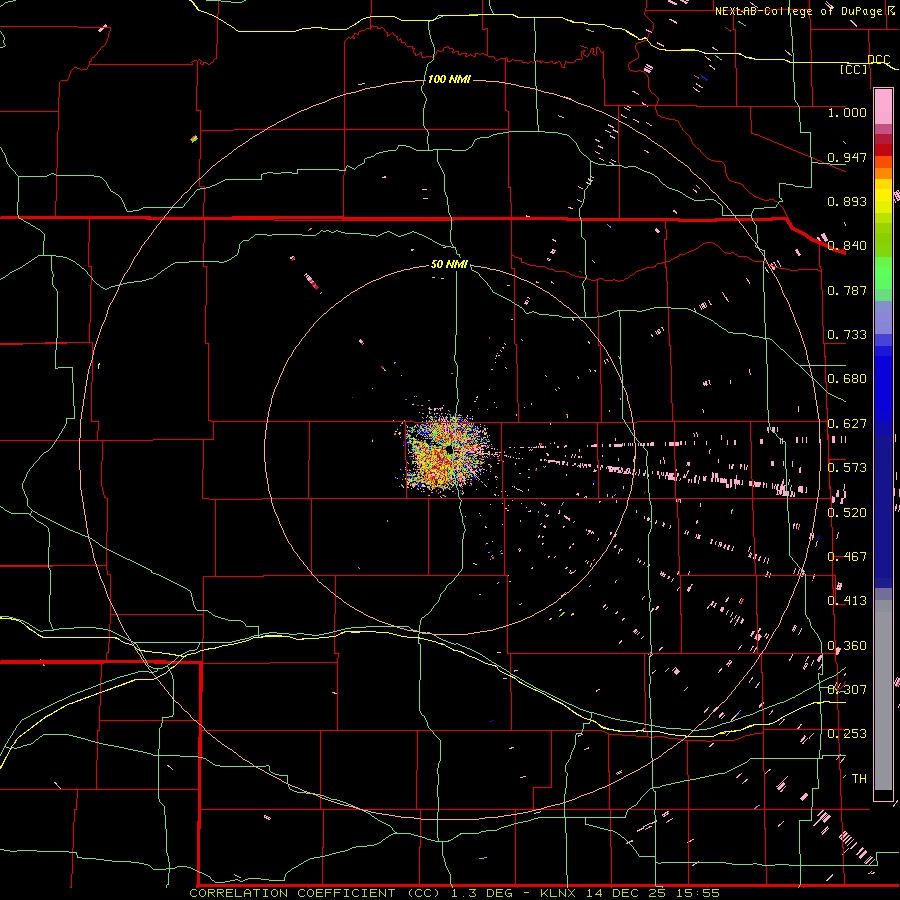Click the 0.413 color scale value
This screenshot has height=900, width=900.
[x=847, y=601]
